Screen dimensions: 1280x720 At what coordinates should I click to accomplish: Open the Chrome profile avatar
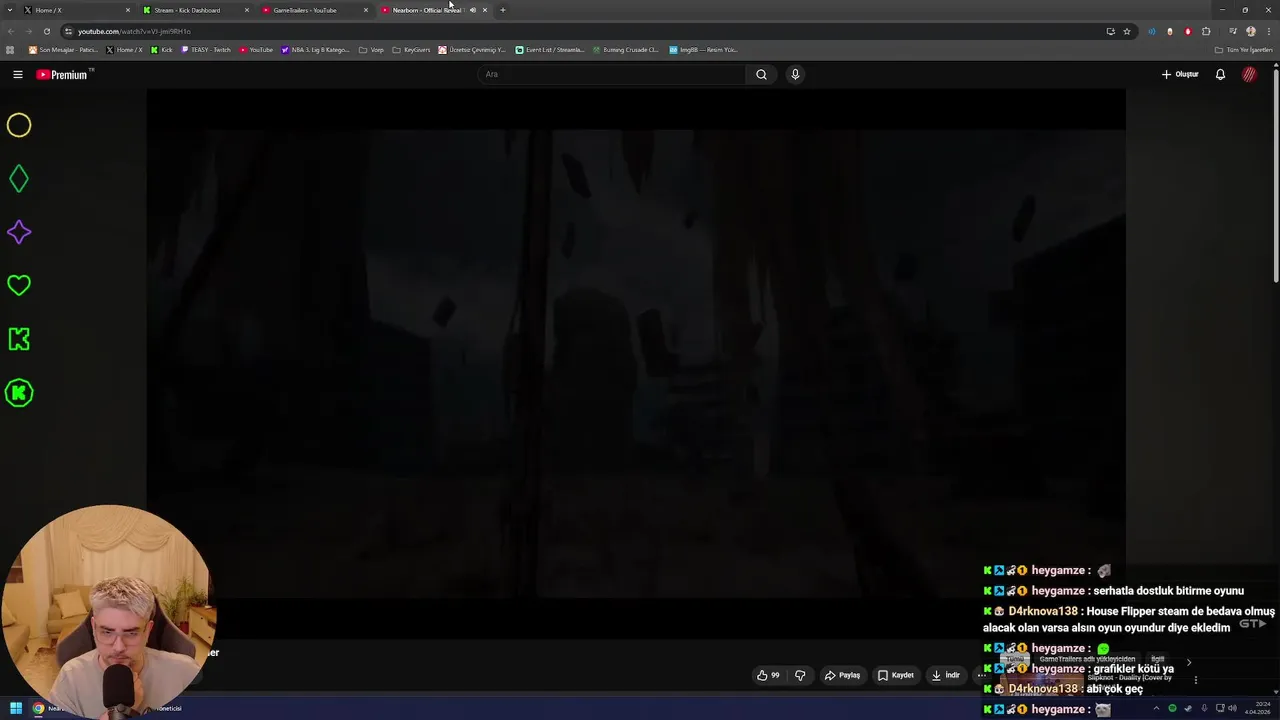point(1251,31)
